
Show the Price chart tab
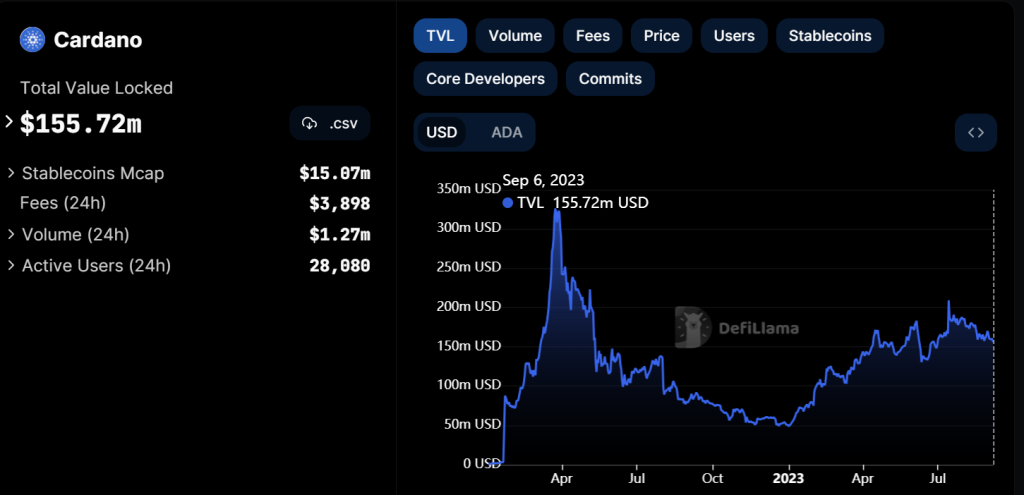point(662,36)
